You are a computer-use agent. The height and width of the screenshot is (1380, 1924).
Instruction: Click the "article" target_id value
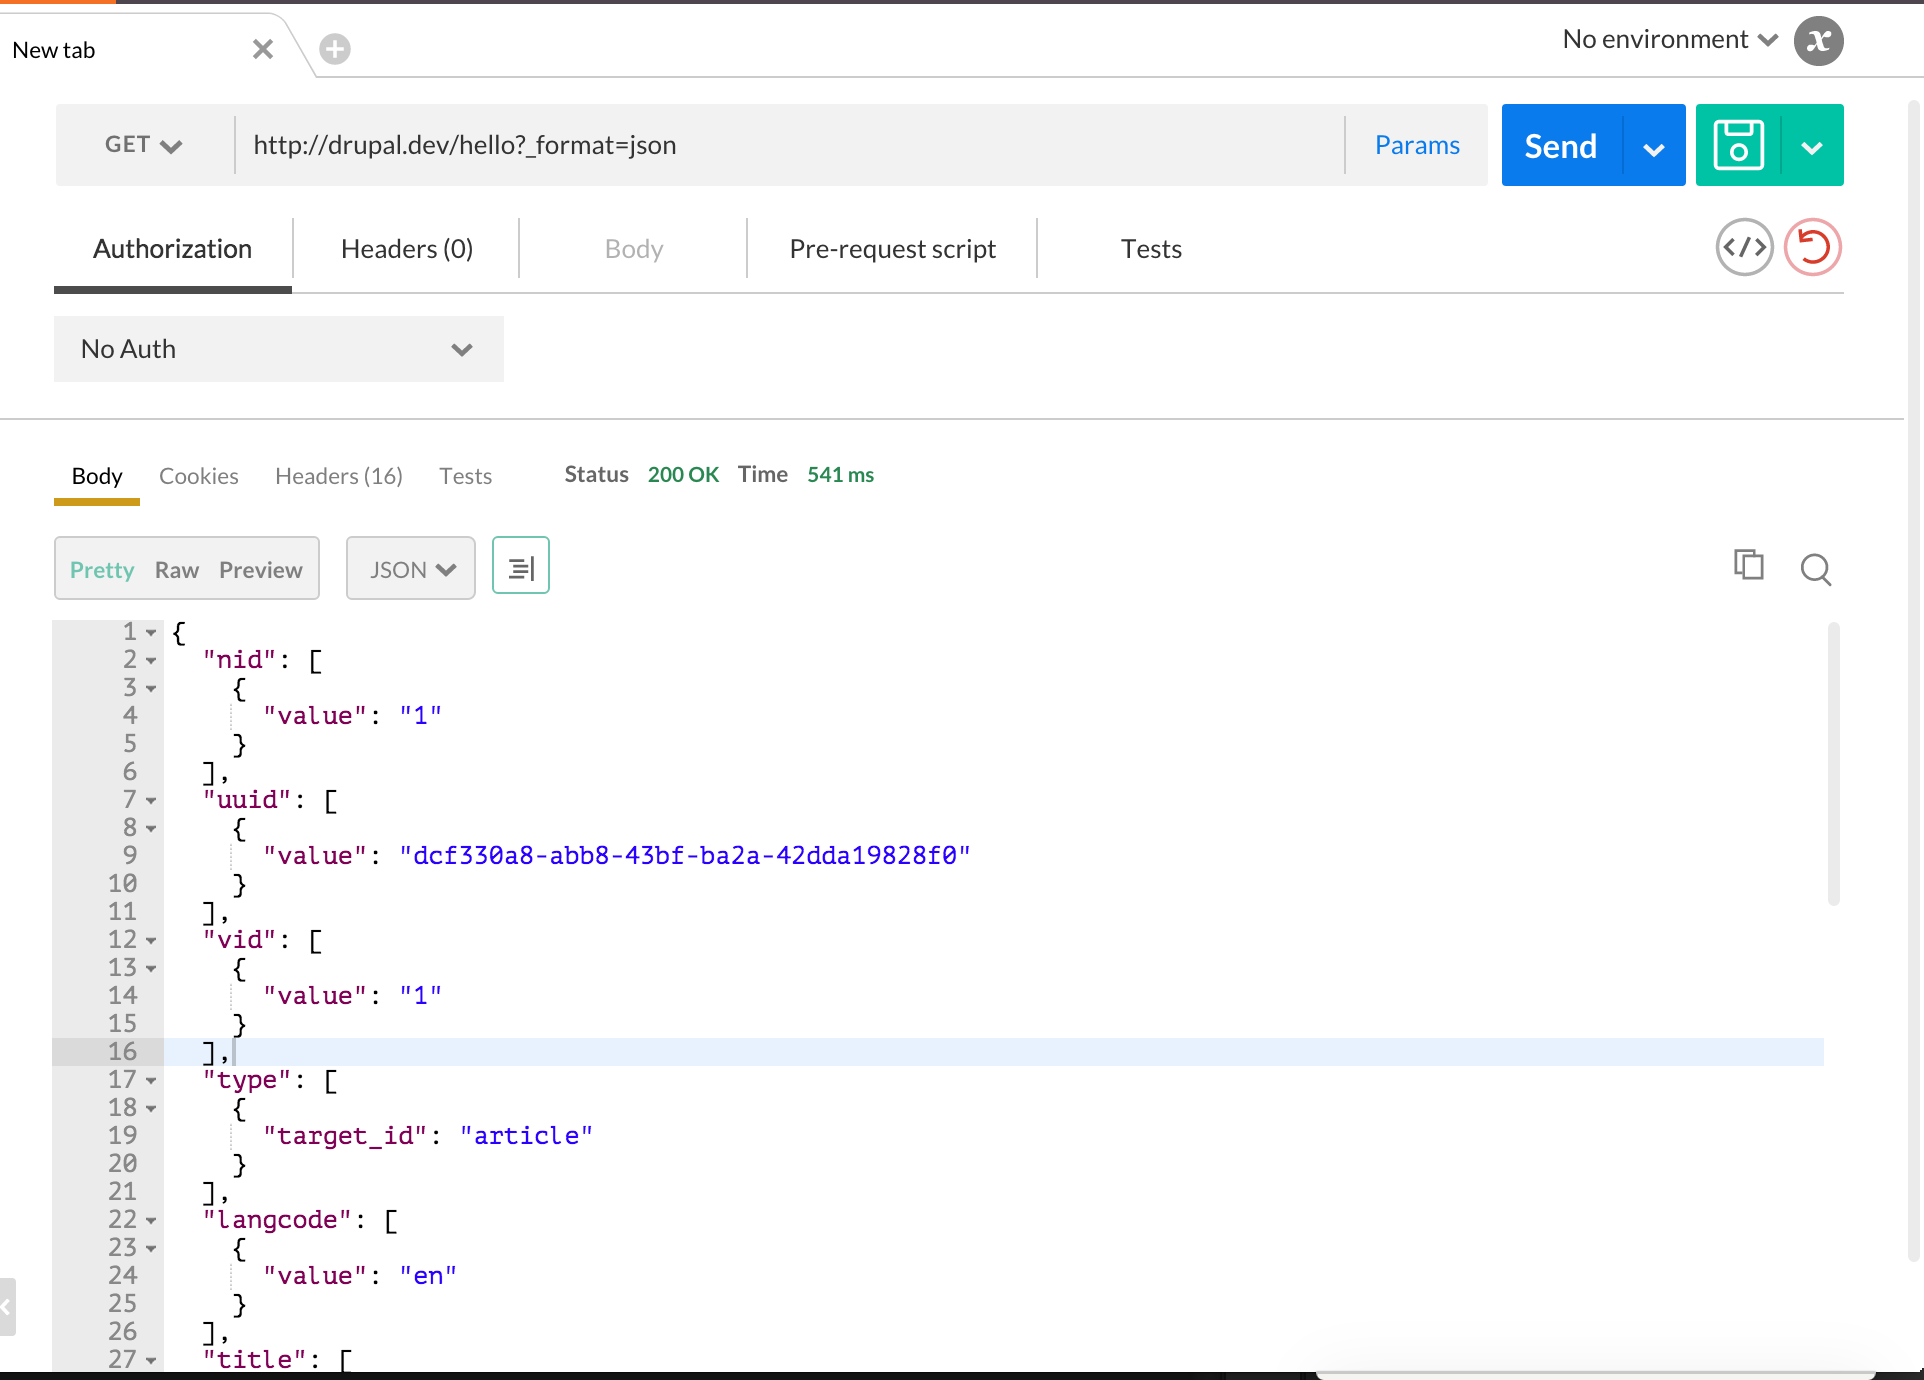[x=526, y=1136]
